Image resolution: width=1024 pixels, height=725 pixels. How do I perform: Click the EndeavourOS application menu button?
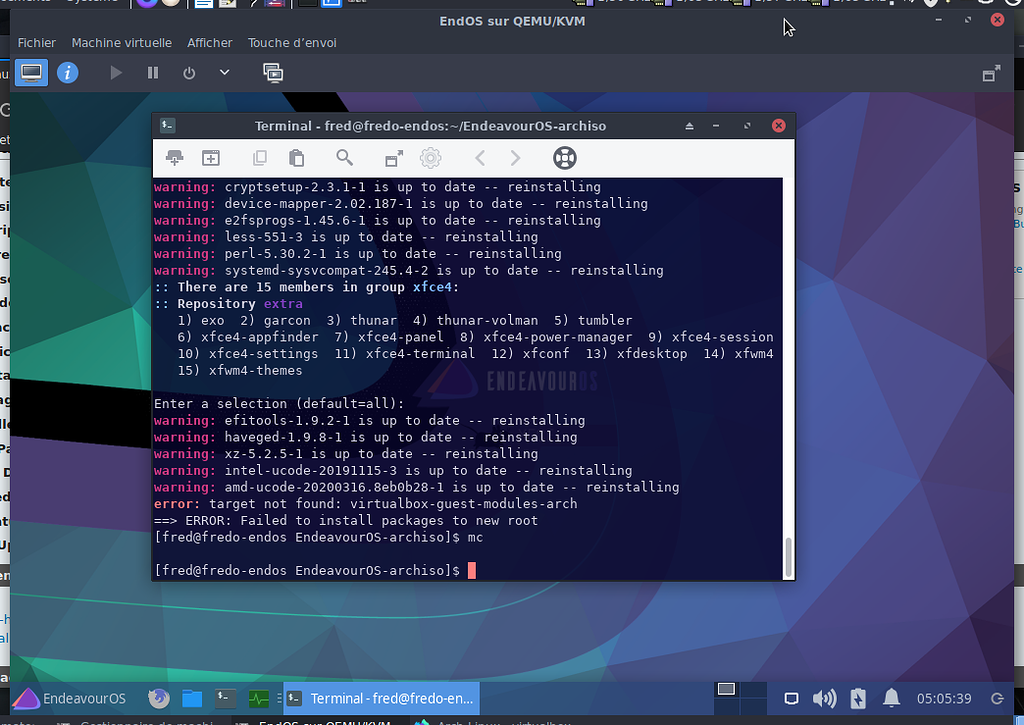point(69,698)
